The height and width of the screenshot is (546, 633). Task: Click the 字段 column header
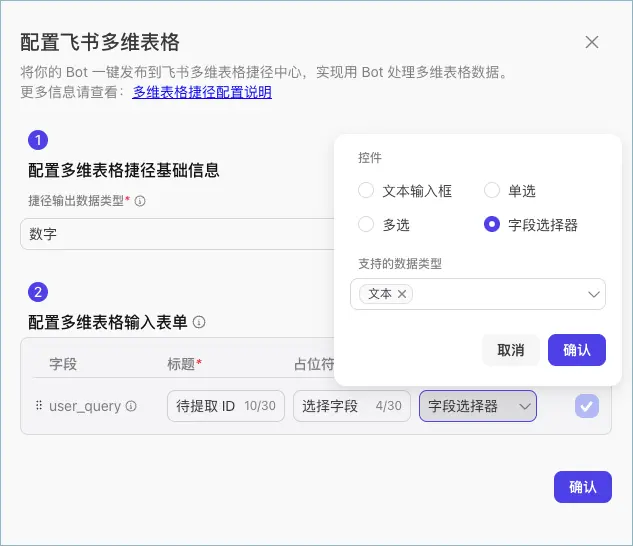[63, 364]
